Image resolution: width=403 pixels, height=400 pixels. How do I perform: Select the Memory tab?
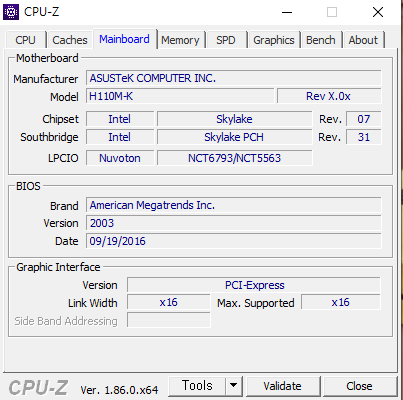180,40
